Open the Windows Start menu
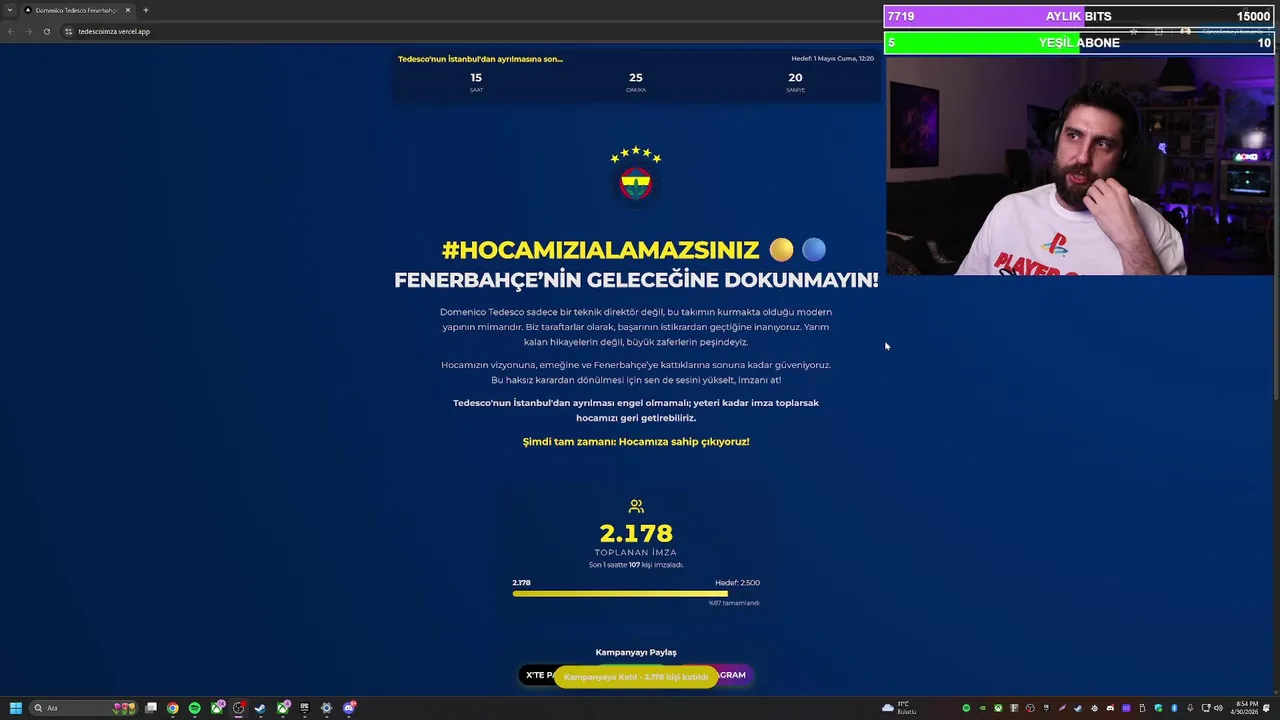Image resolution: width=1280 pixels, height=720 pixels. [x=16, y=708]
